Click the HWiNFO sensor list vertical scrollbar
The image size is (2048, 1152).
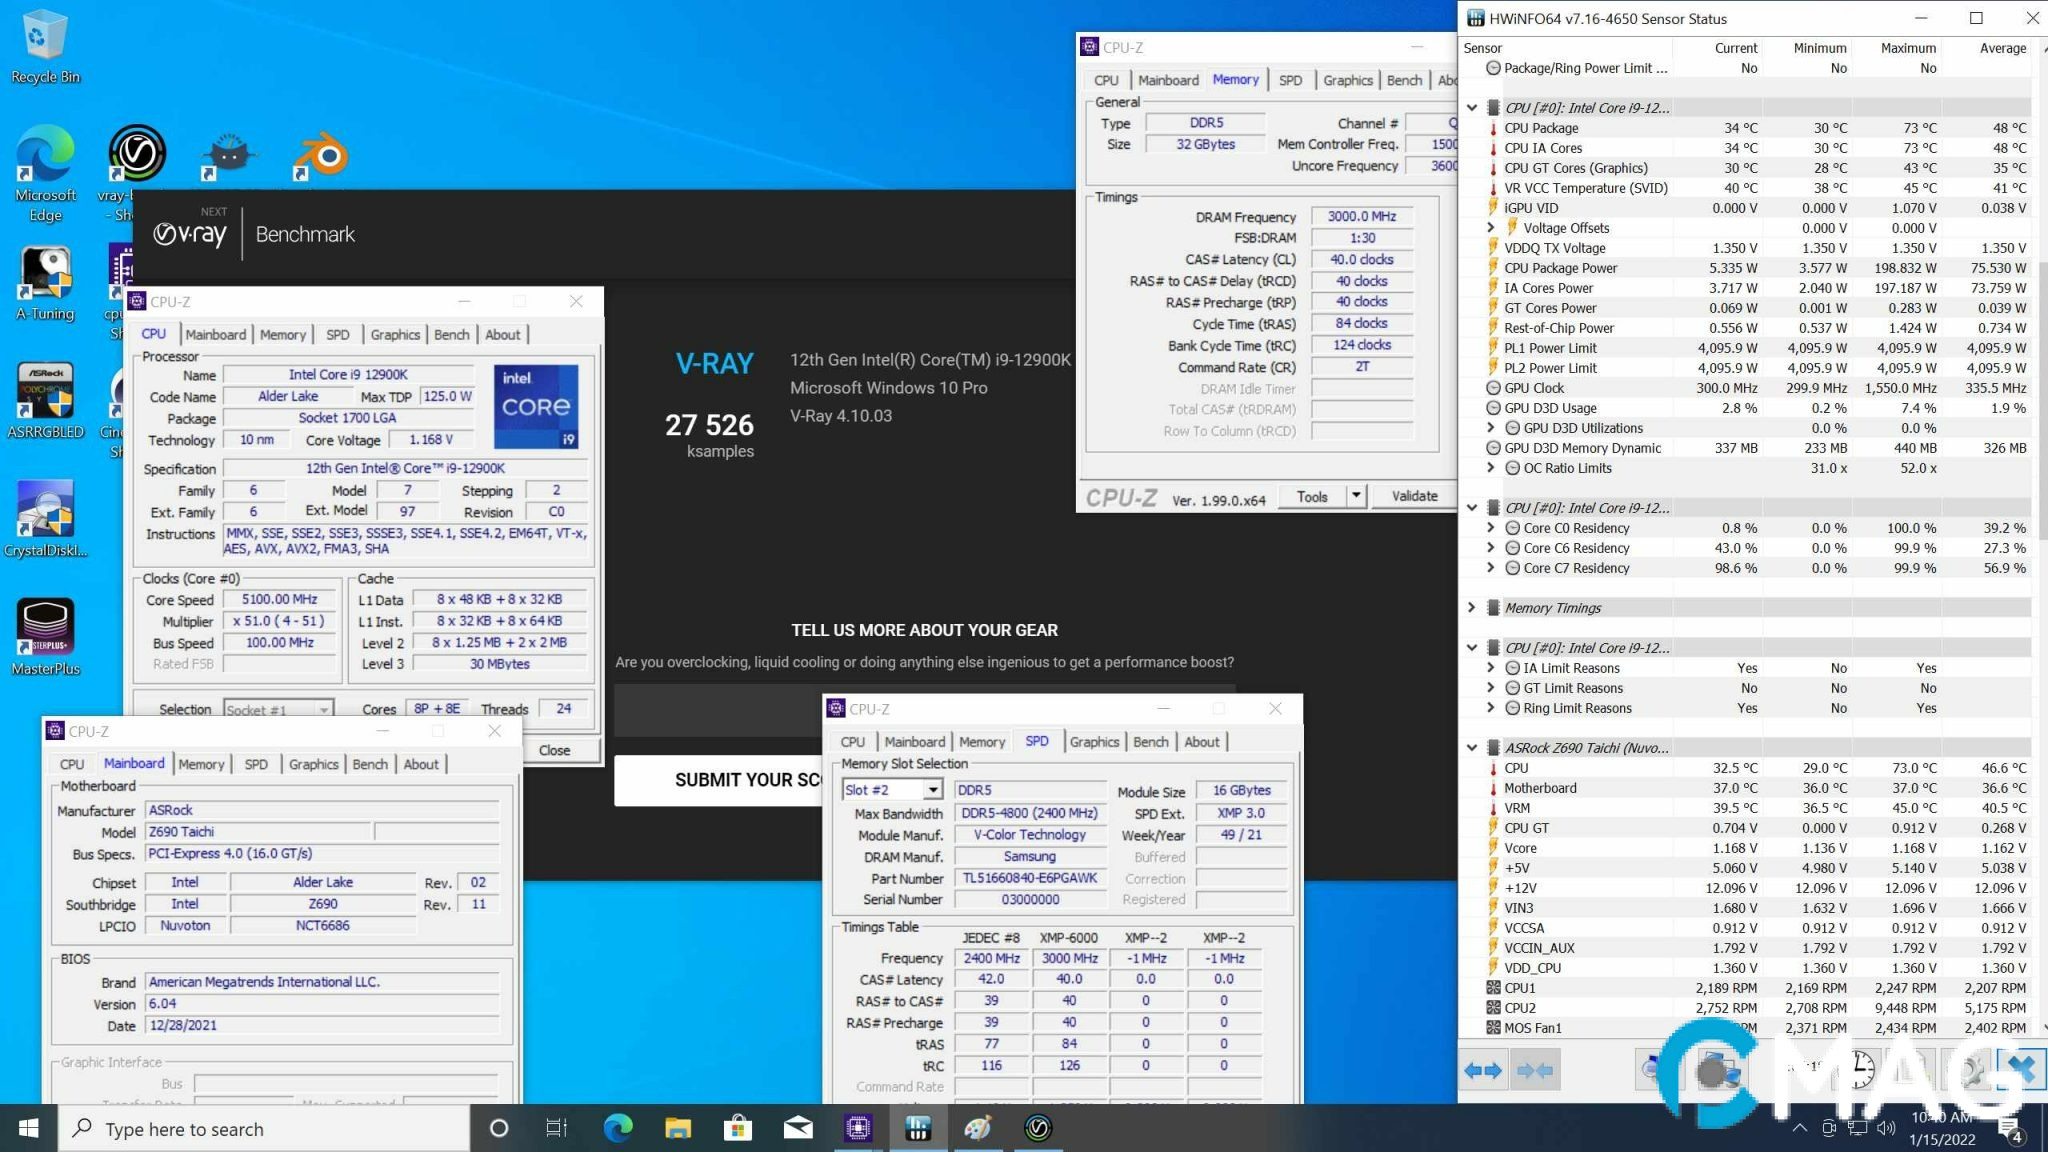point(2041,400)
